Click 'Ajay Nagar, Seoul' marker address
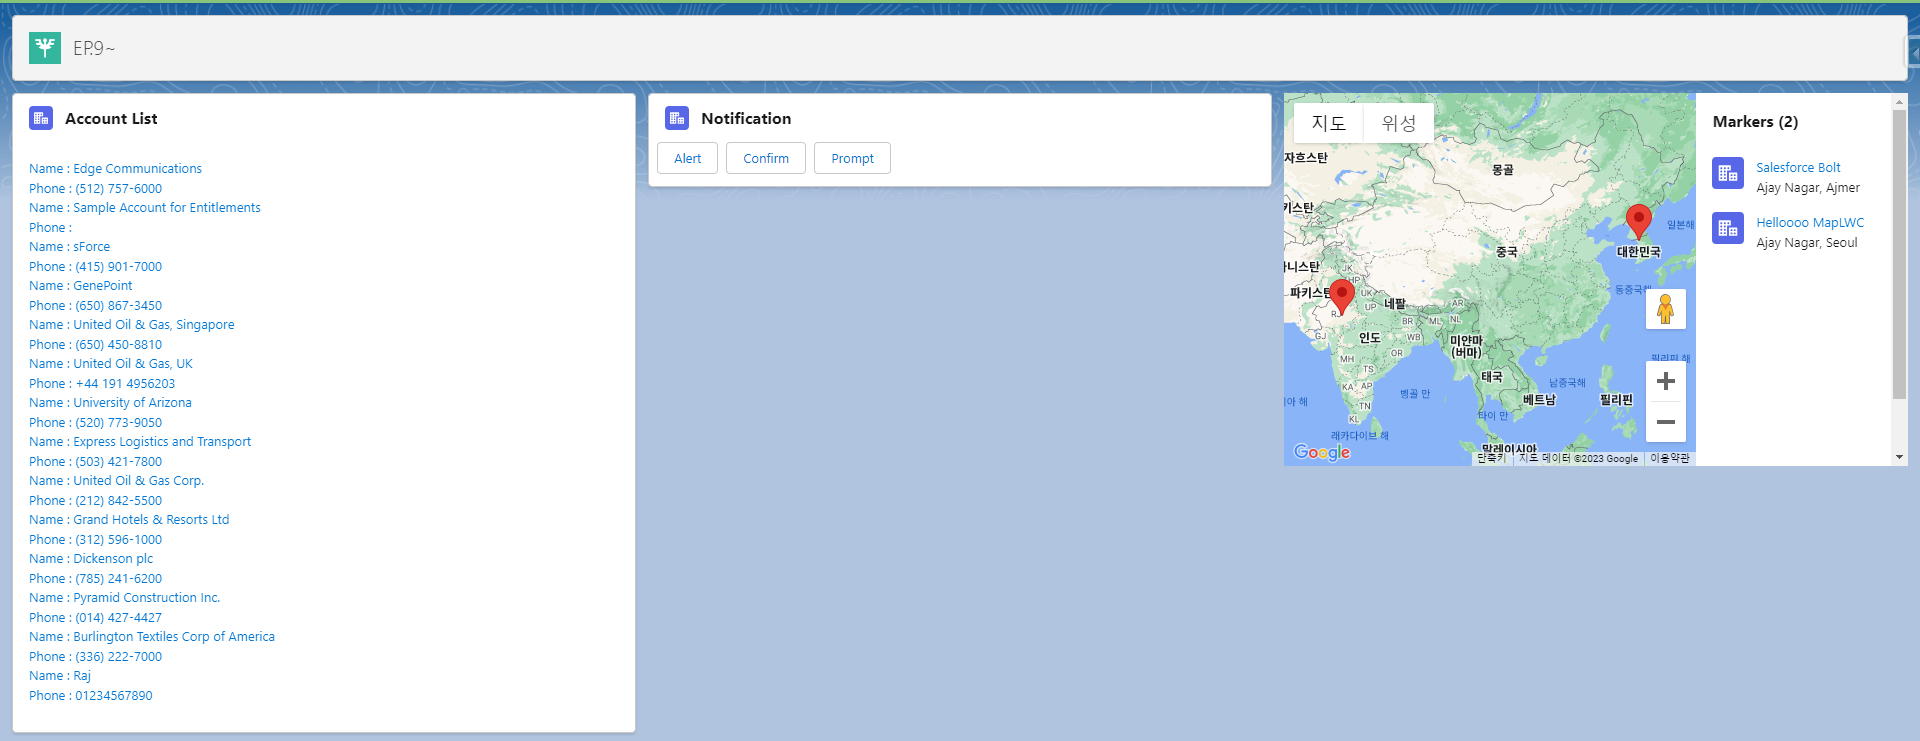1920x741 pixels. point(1807,242)
